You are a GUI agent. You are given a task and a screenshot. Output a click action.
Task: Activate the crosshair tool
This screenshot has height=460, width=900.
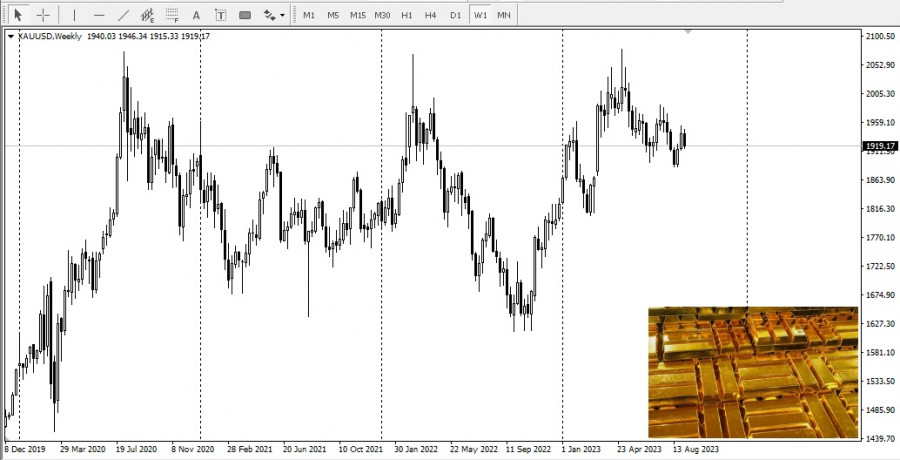pyautogui.click(x=43, y=15)
